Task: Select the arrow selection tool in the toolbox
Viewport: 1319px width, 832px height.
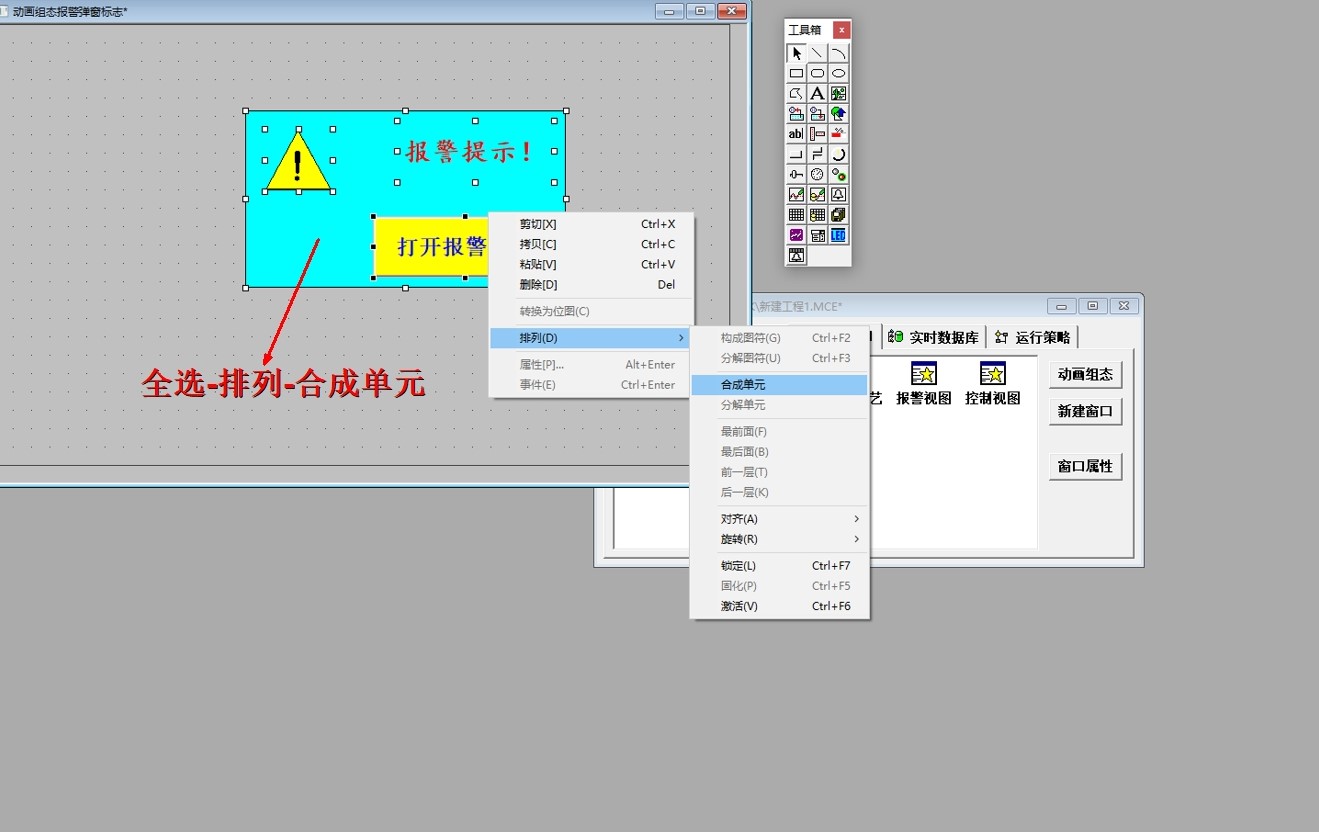Action: click(x=796, y=52)
